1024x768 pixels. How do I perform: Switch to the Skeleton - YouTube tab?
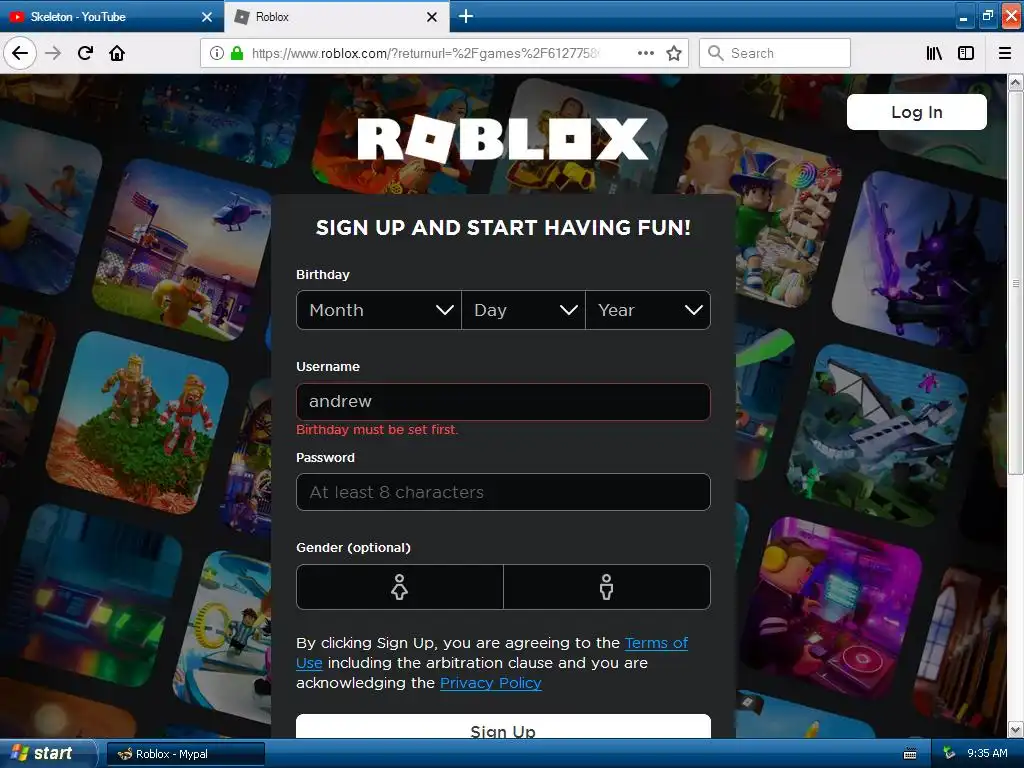112,17
